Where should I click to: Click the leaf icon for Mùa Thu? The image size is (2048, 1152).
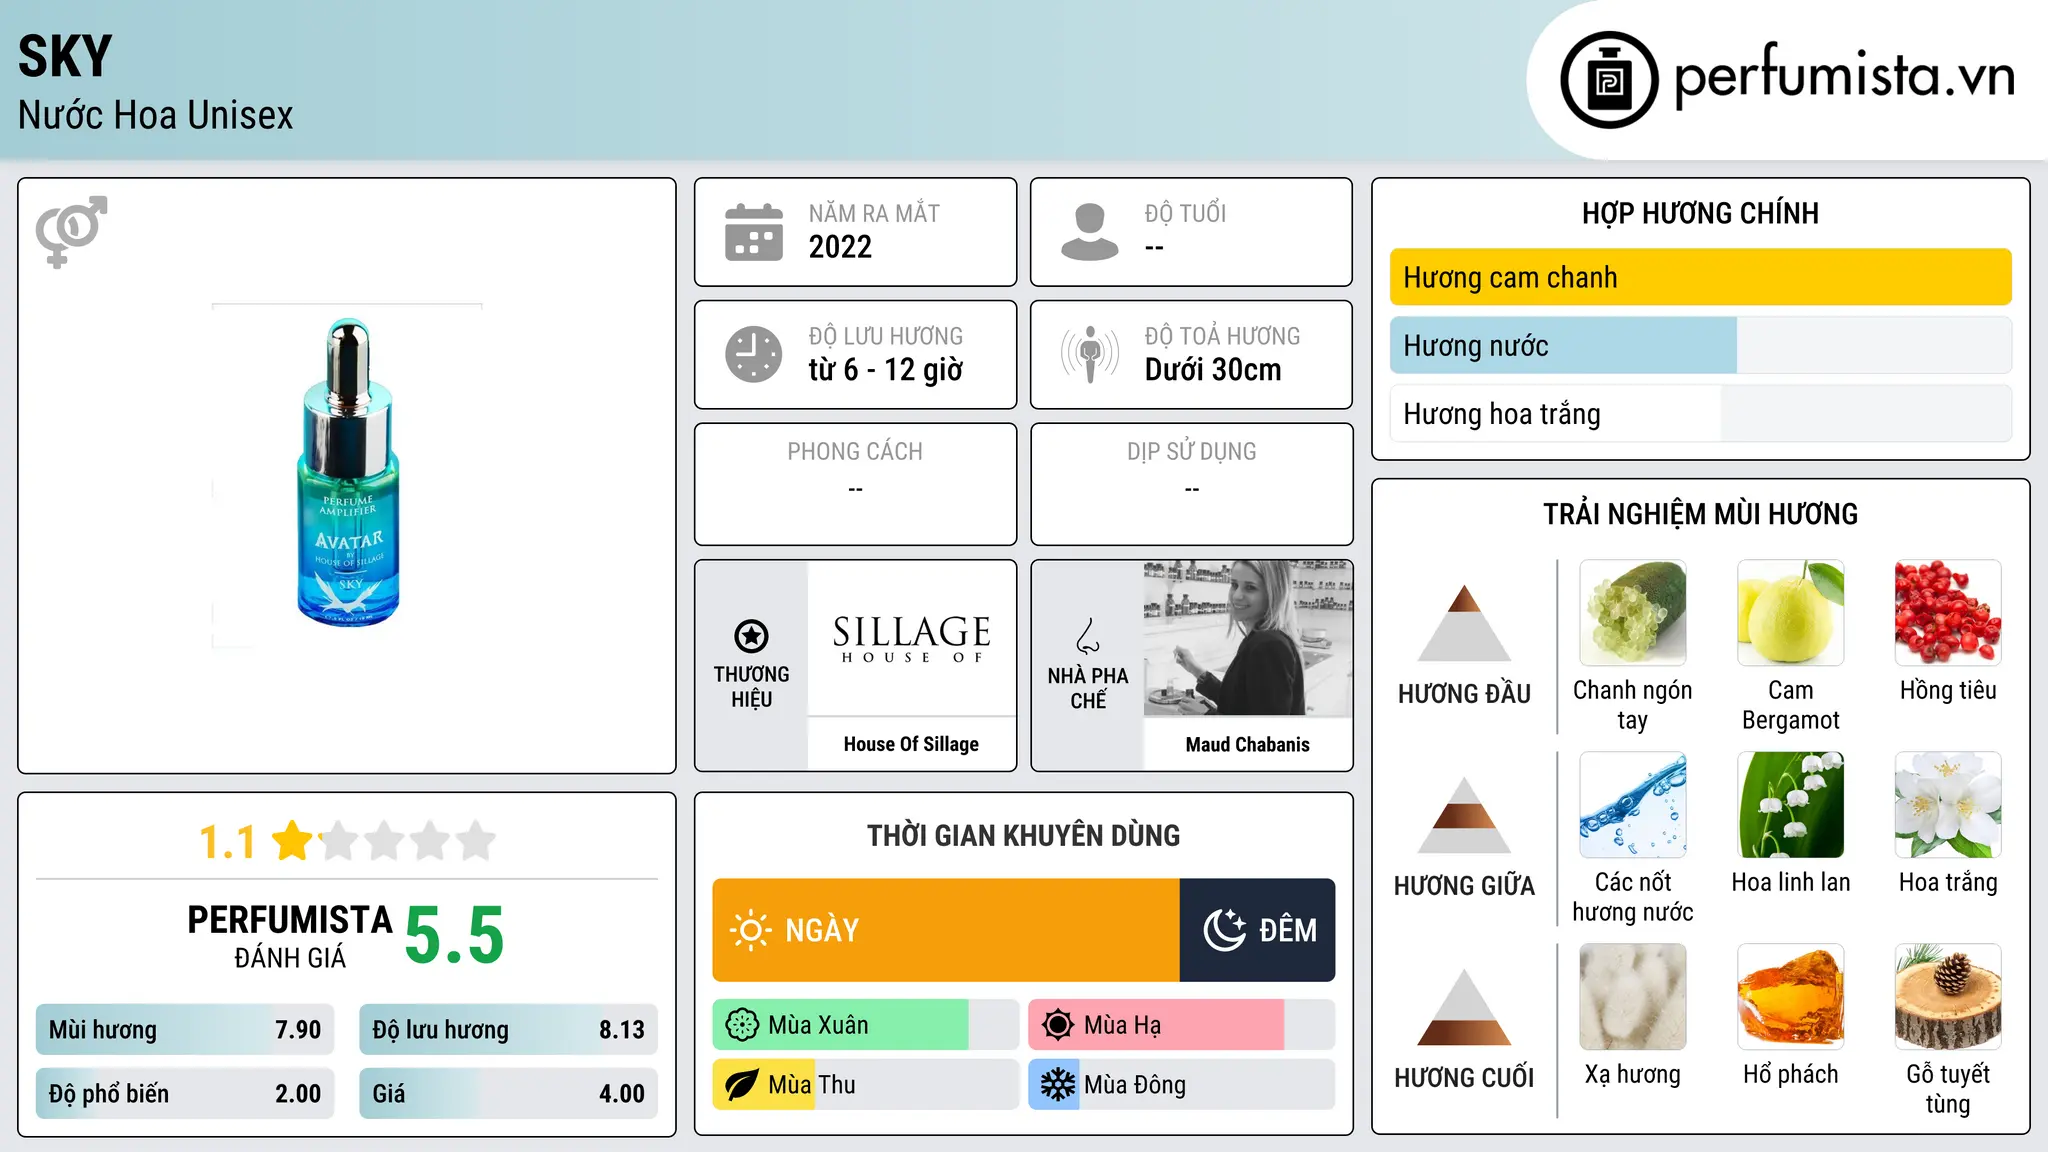(x=742, y=1085)
